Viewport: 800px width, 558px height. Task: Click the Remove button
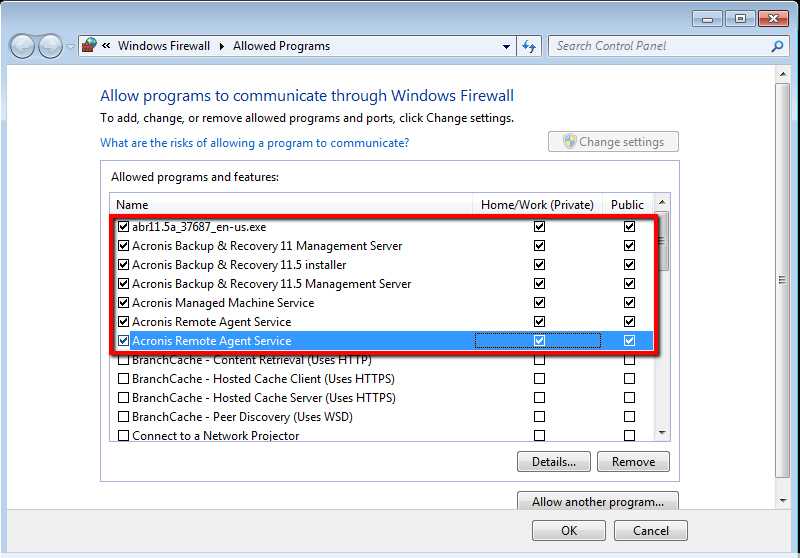coord(633,462)
